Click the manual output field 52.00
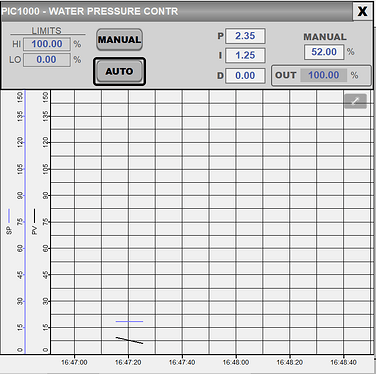The image size is (376, 374). tap(324, 52)
